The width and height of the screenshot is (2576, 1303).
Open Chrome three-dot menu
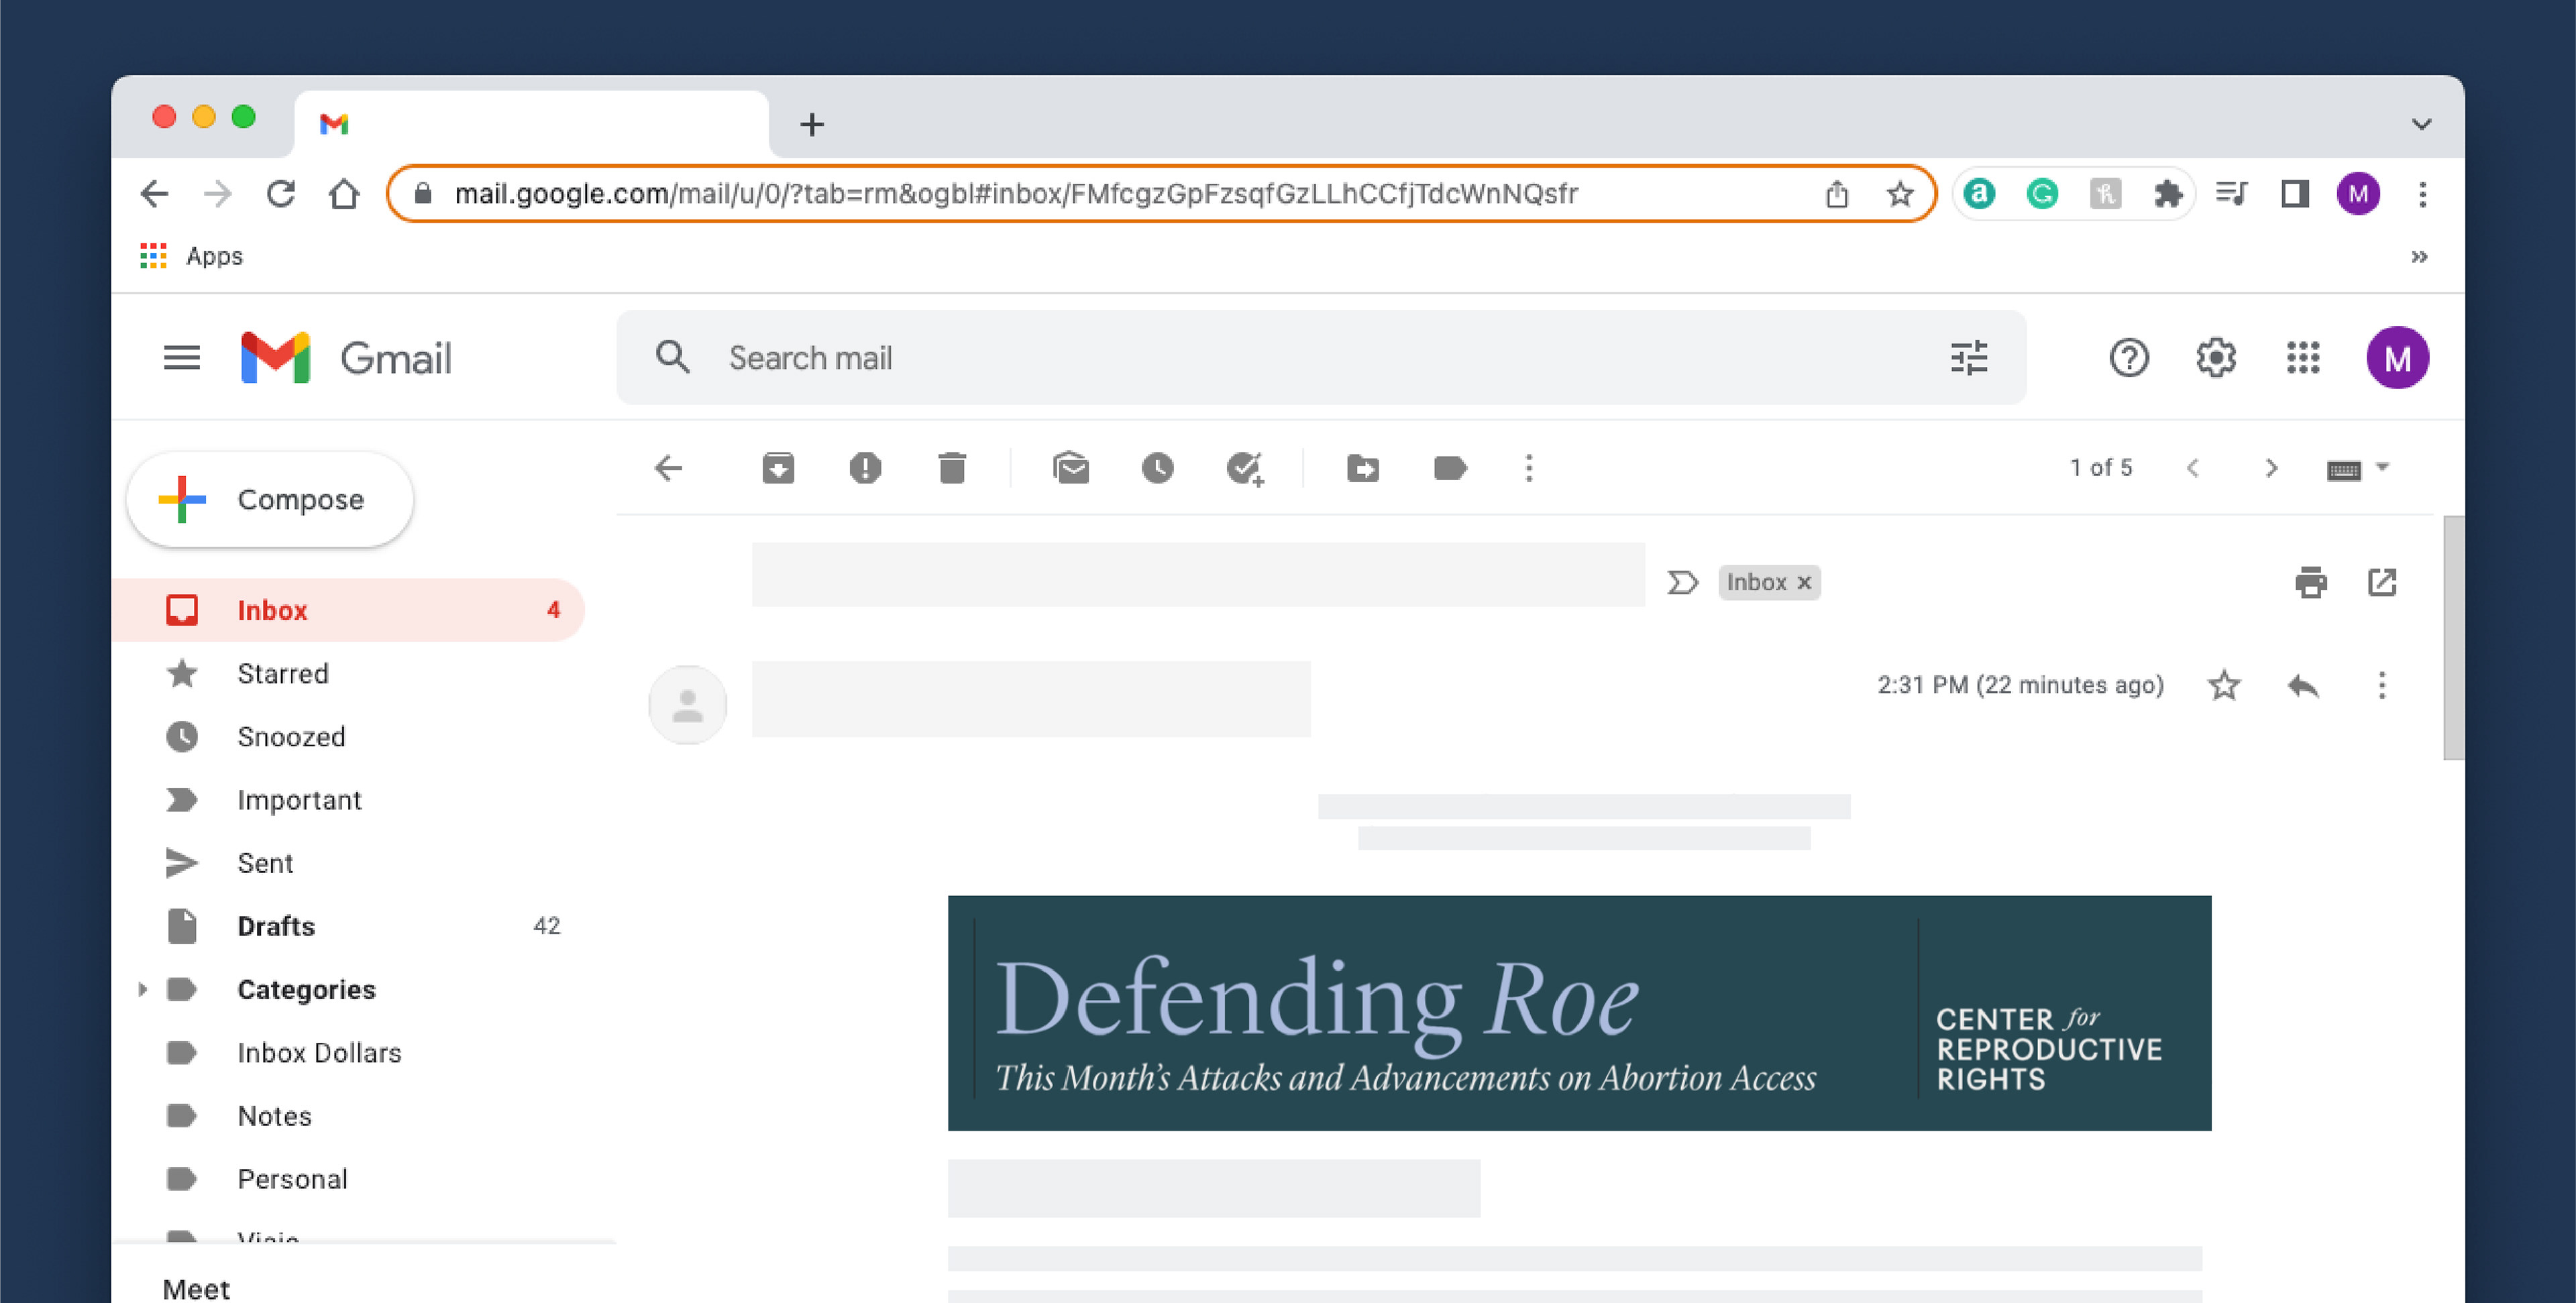coord(2422,194)
